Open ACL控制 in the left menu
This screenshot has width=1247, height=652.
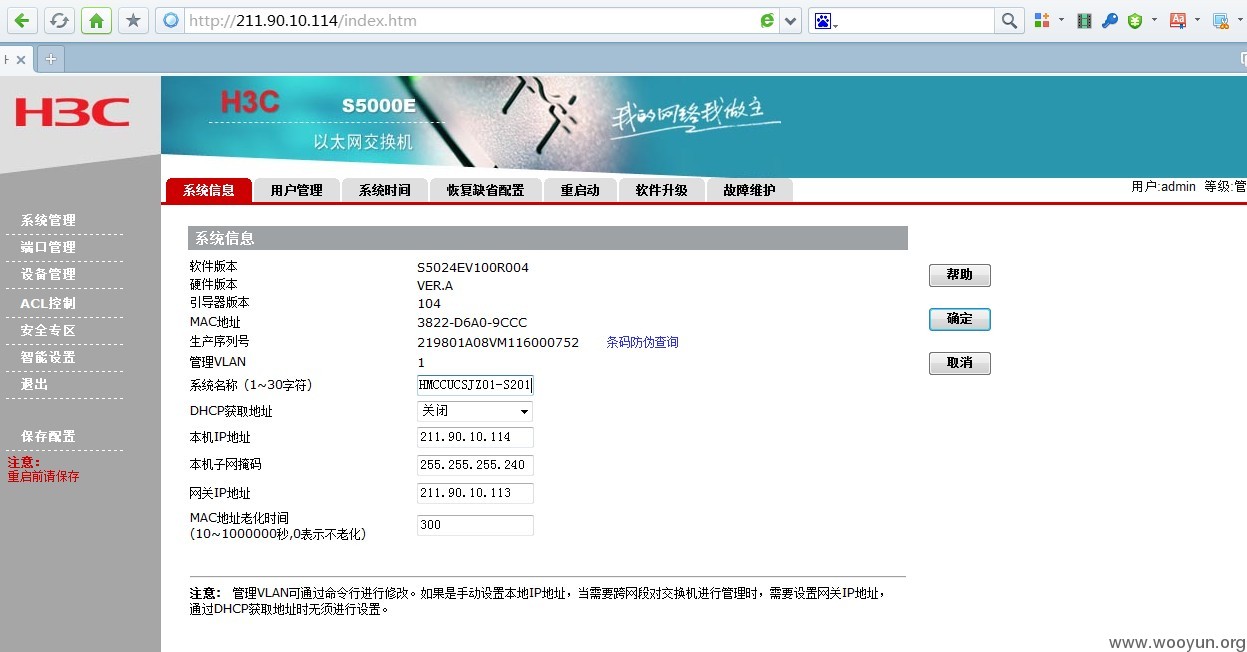pos(48,303)
